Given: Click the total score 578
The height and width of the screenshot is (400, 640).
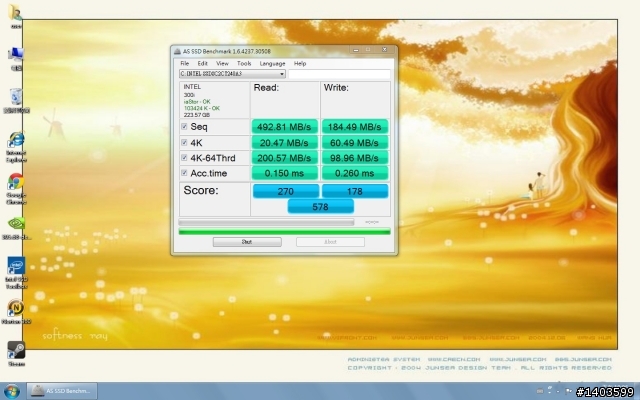Looking at the screenshot, I should [x=320, y=207].
